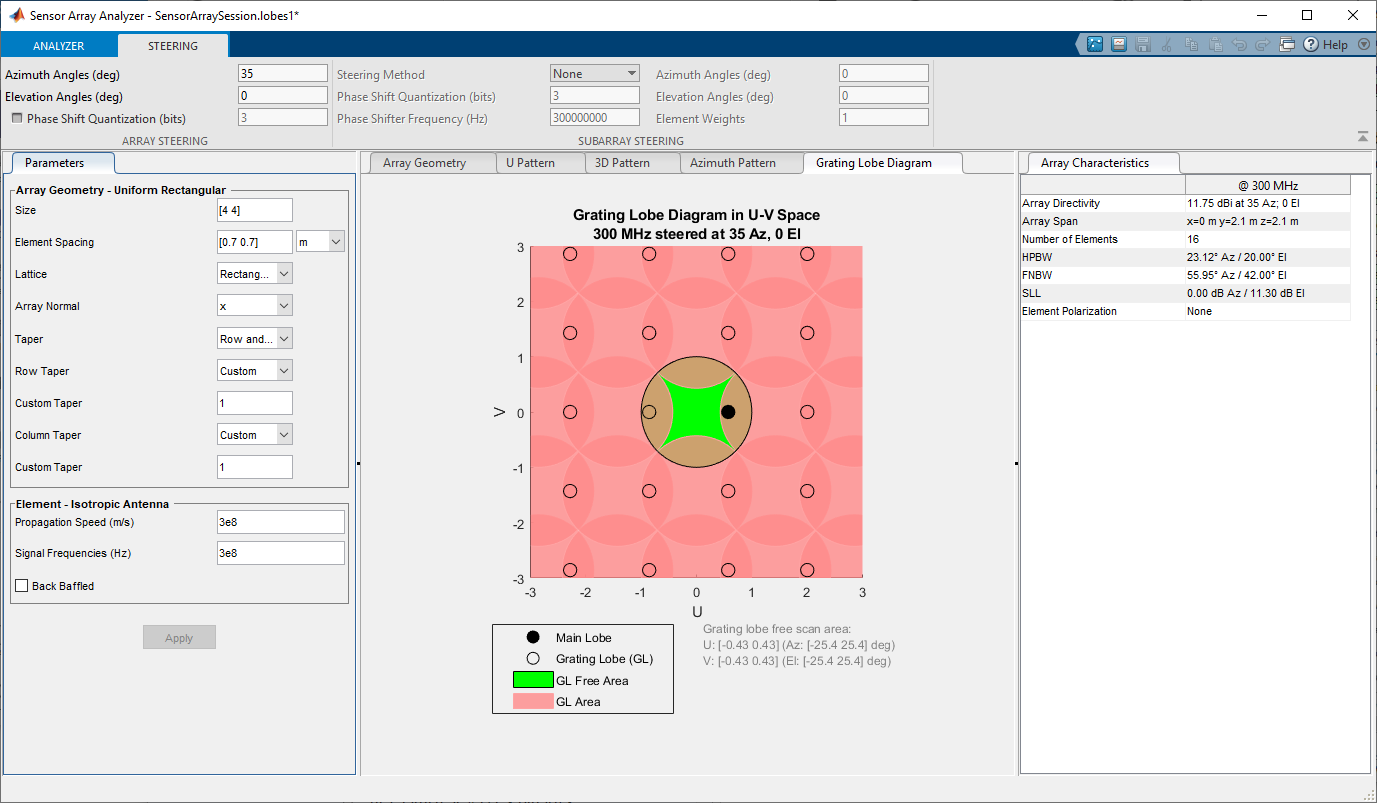Open the Column Taper dropdown
This screenshot has width=1377, height=803.
click(255, 435)
